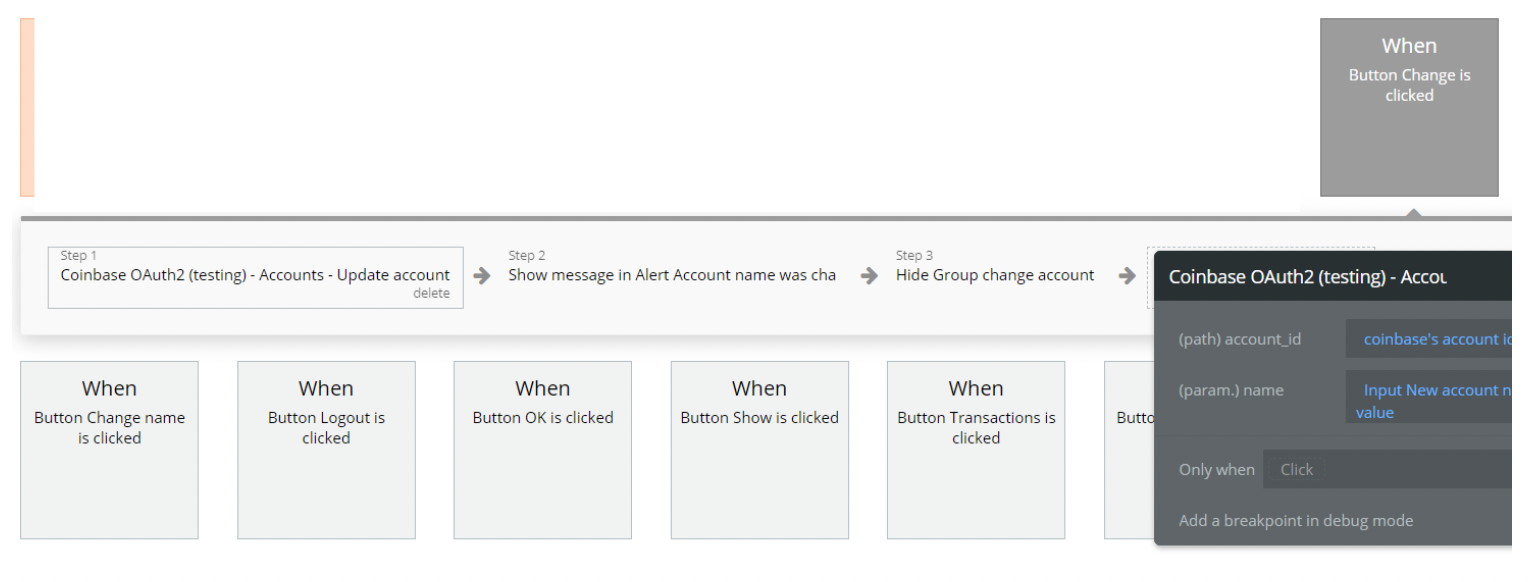Select the 'Button OK is clicked' event
Screen dimensions: 1534x582
pos(543,450)
